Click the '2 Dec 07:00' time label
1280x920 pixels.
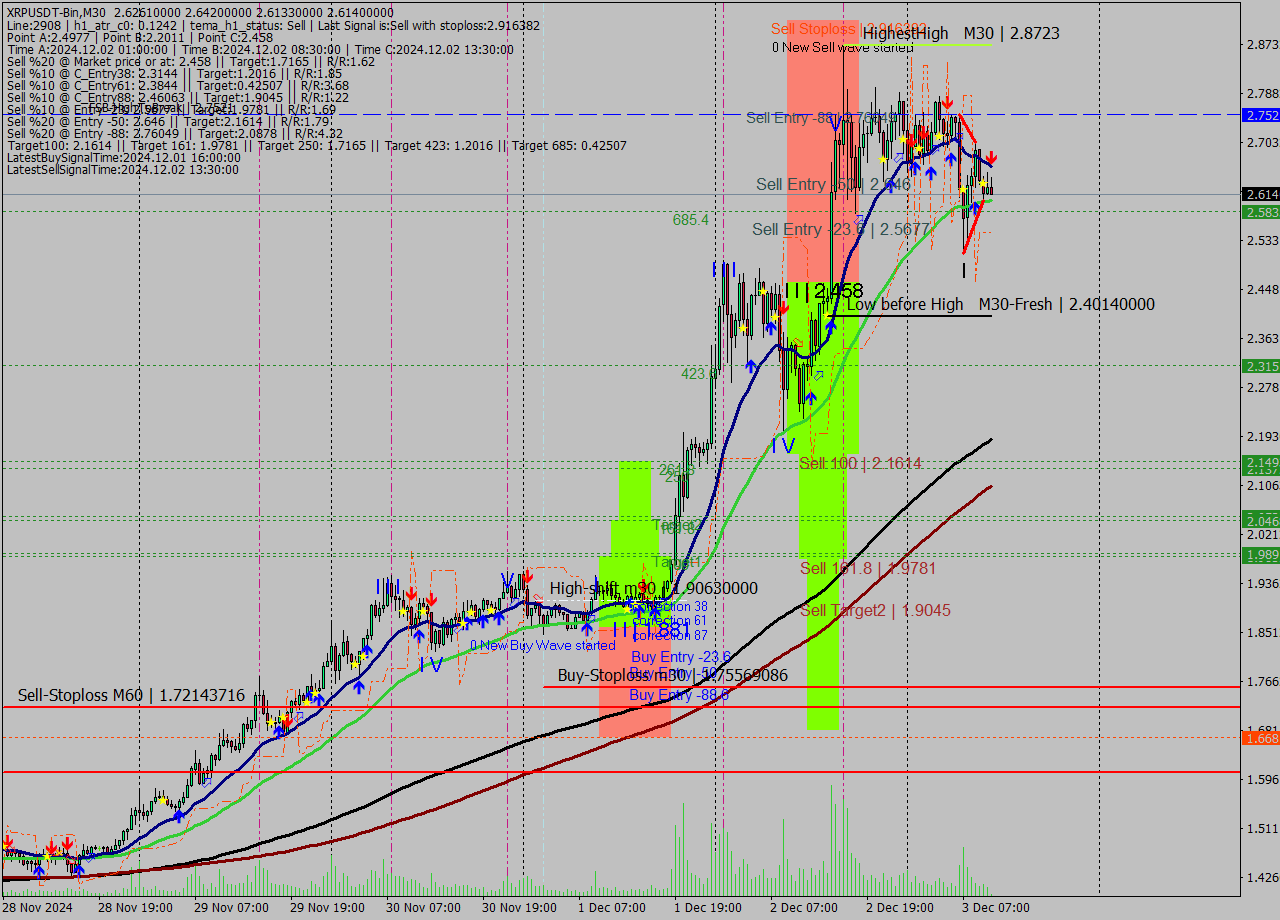(x=804, y=907)
